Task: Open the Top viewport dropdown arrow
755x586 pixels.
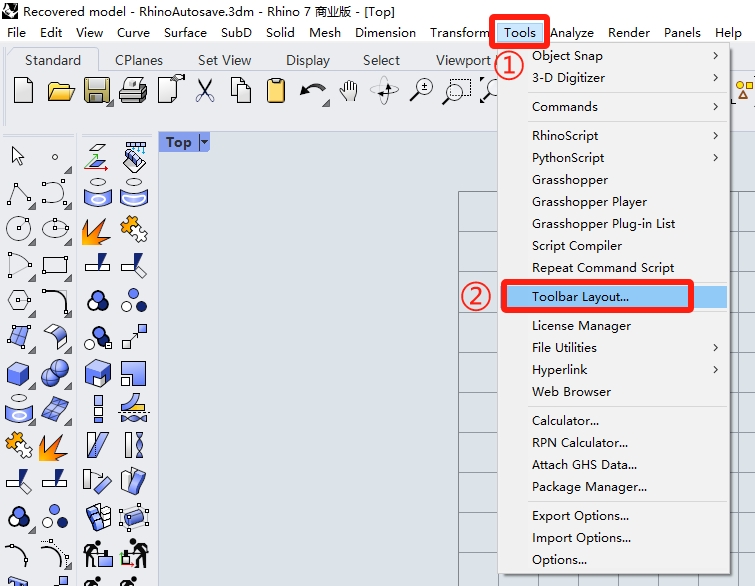Action: (x=205, y=142)
